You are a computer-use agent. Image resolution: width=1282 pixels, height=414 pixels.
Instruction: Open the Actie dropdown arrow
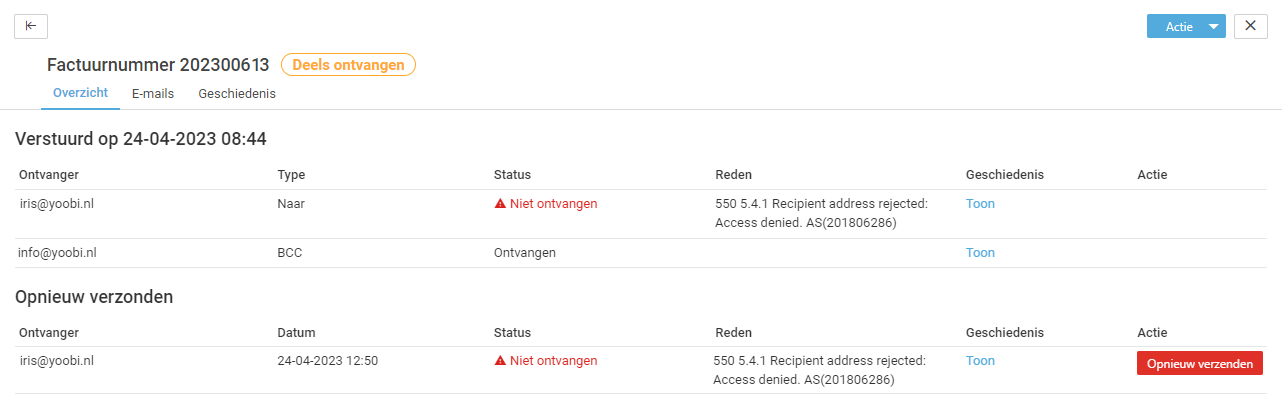tap(1214, 27)
